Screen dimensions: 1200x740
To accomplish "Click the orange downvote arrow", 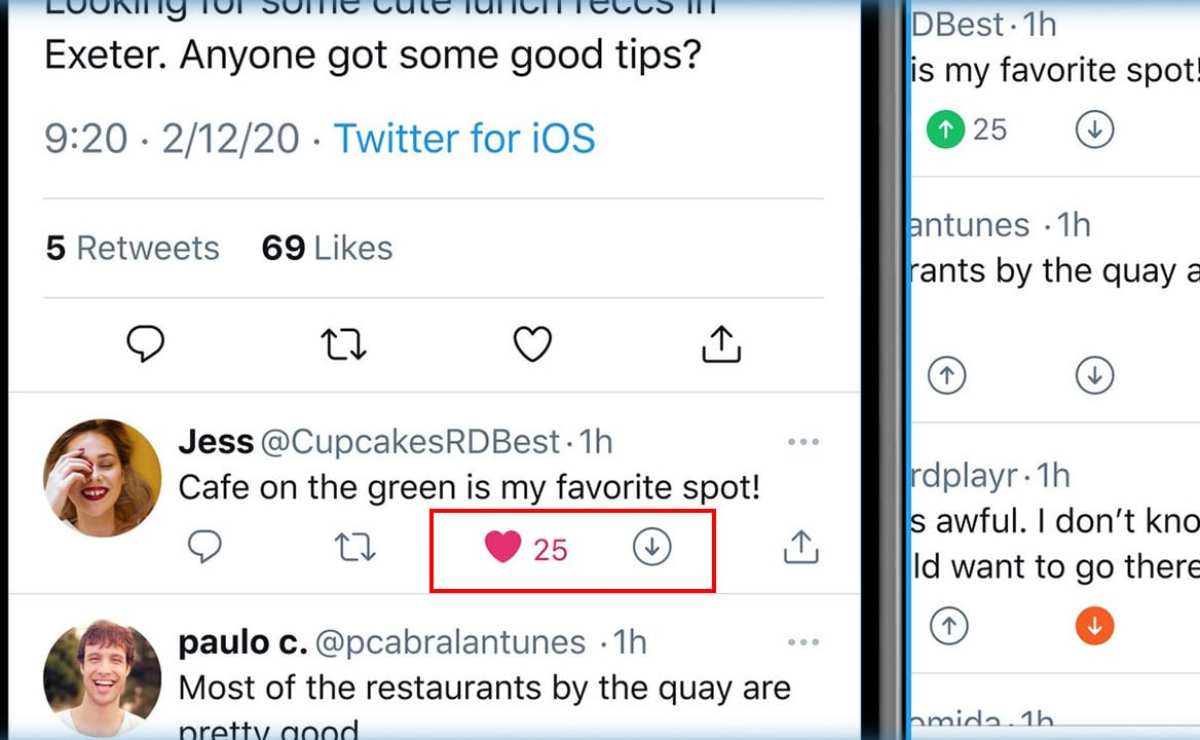I will click(1095, 626).
